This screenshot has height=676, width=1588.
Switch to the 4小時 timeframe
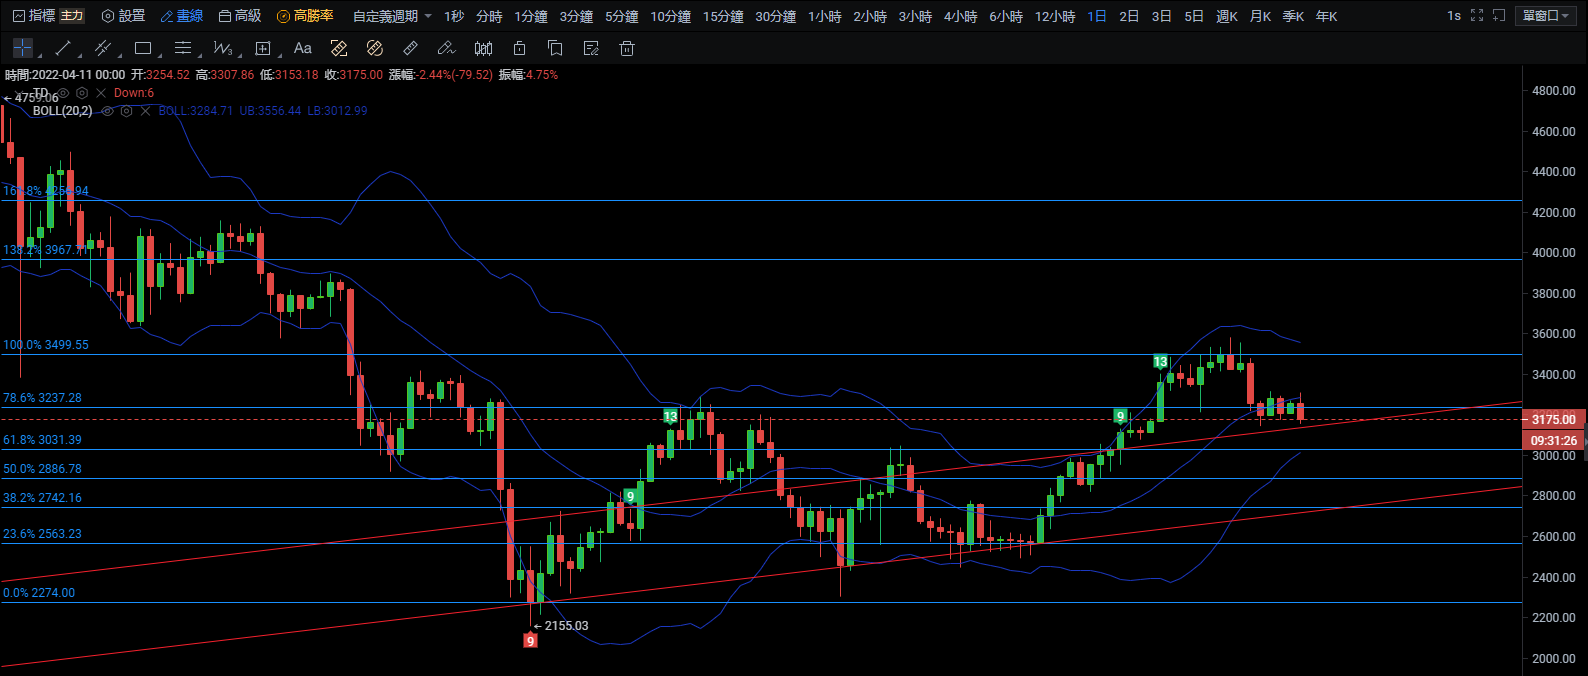(x=960, y=16)
